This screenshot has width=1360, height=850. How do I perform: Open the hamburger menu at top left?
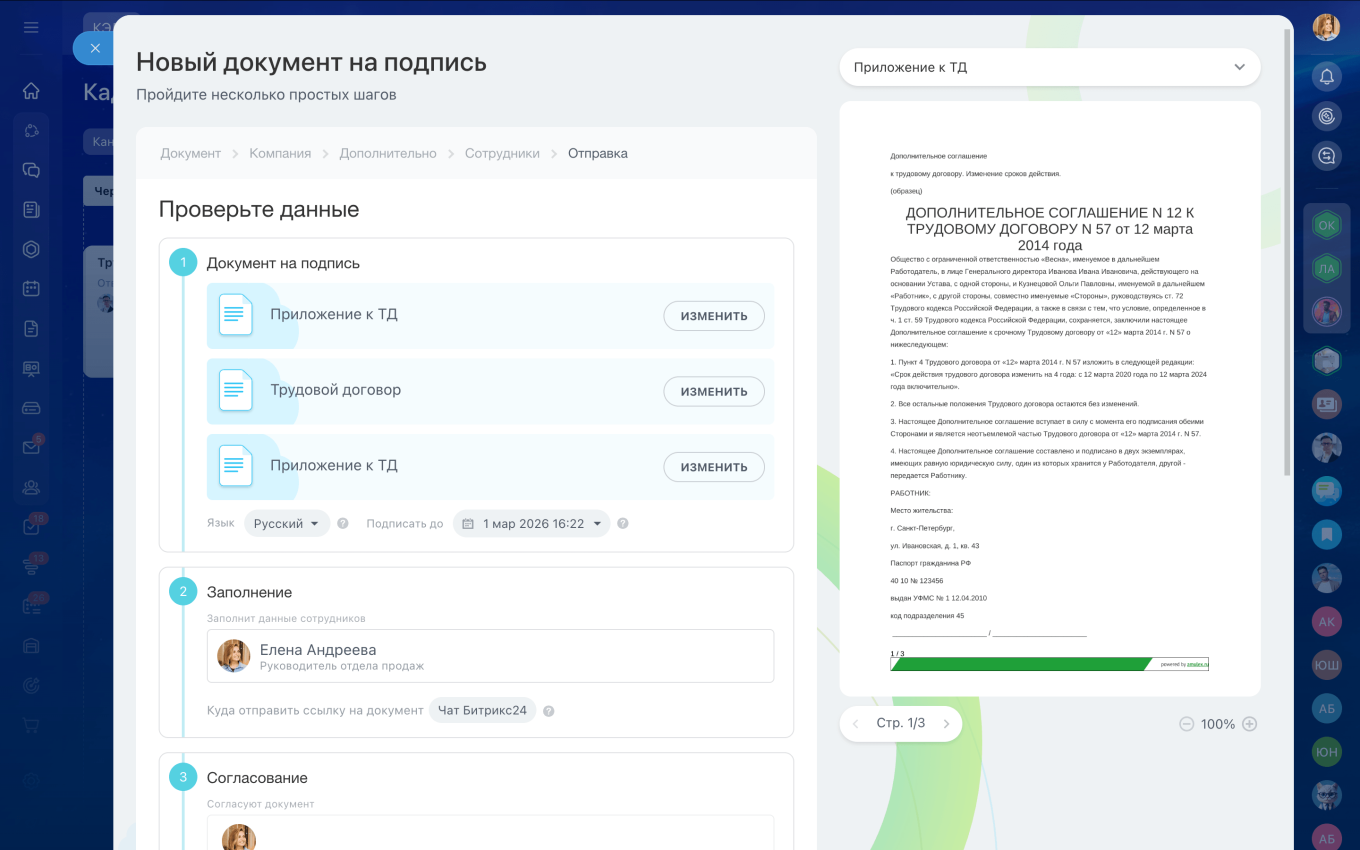tap(30, 27)
